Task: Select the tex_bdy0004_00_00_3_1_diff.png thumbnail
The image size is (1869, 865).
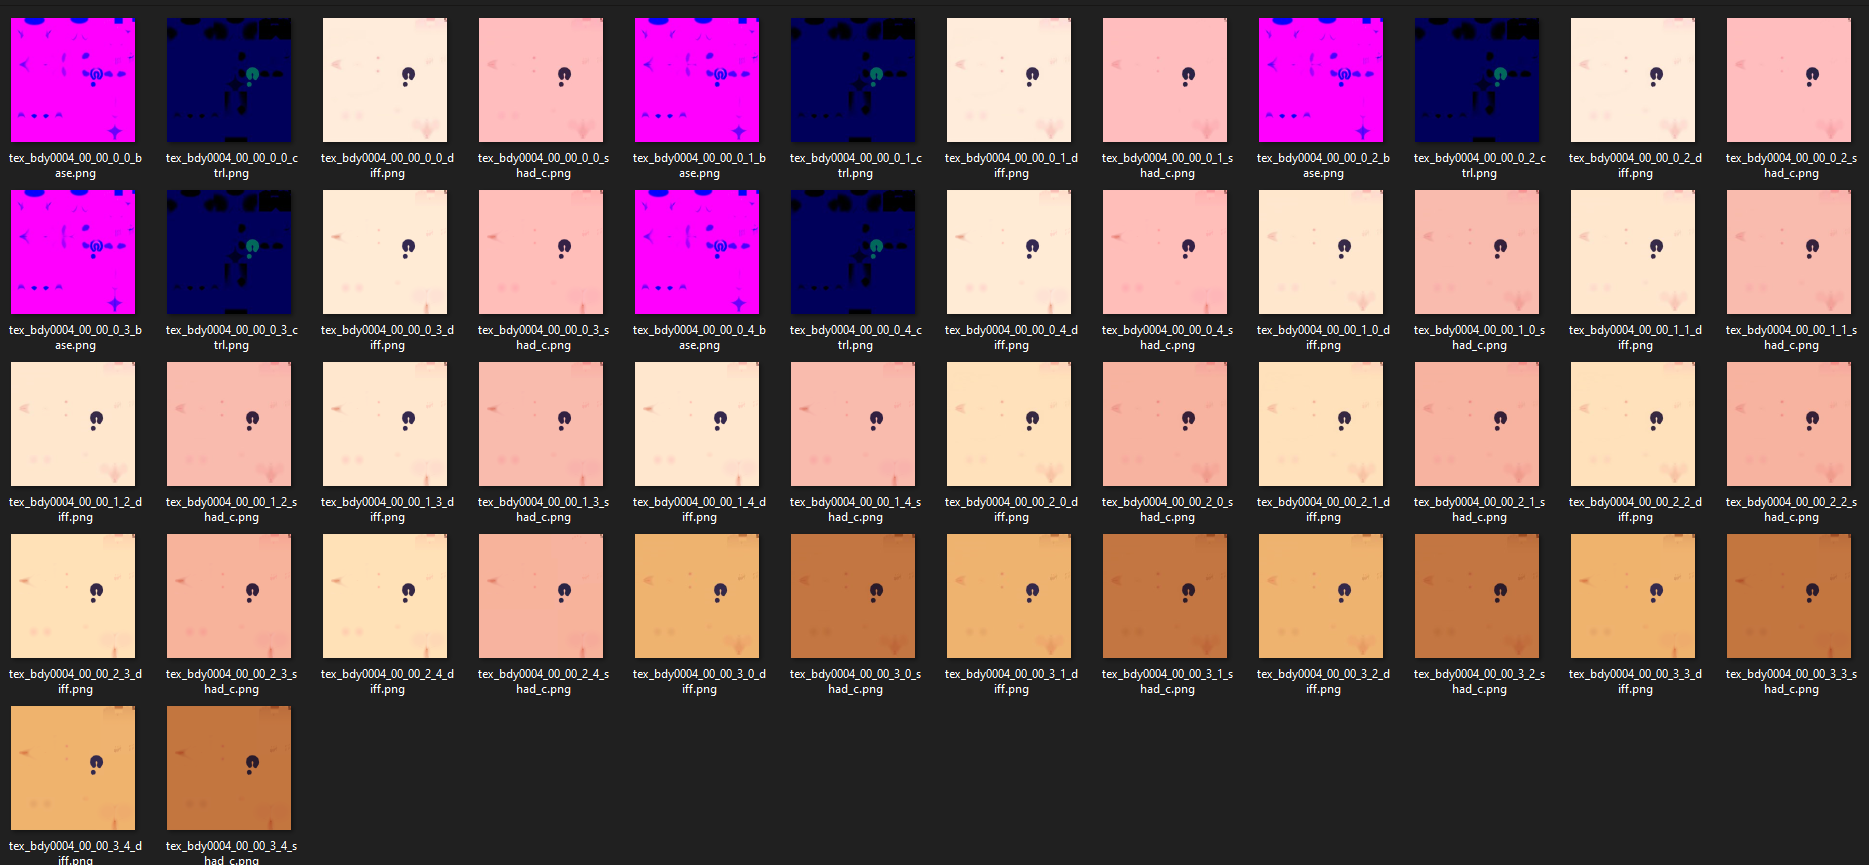Action: (x=1009, y=596)
